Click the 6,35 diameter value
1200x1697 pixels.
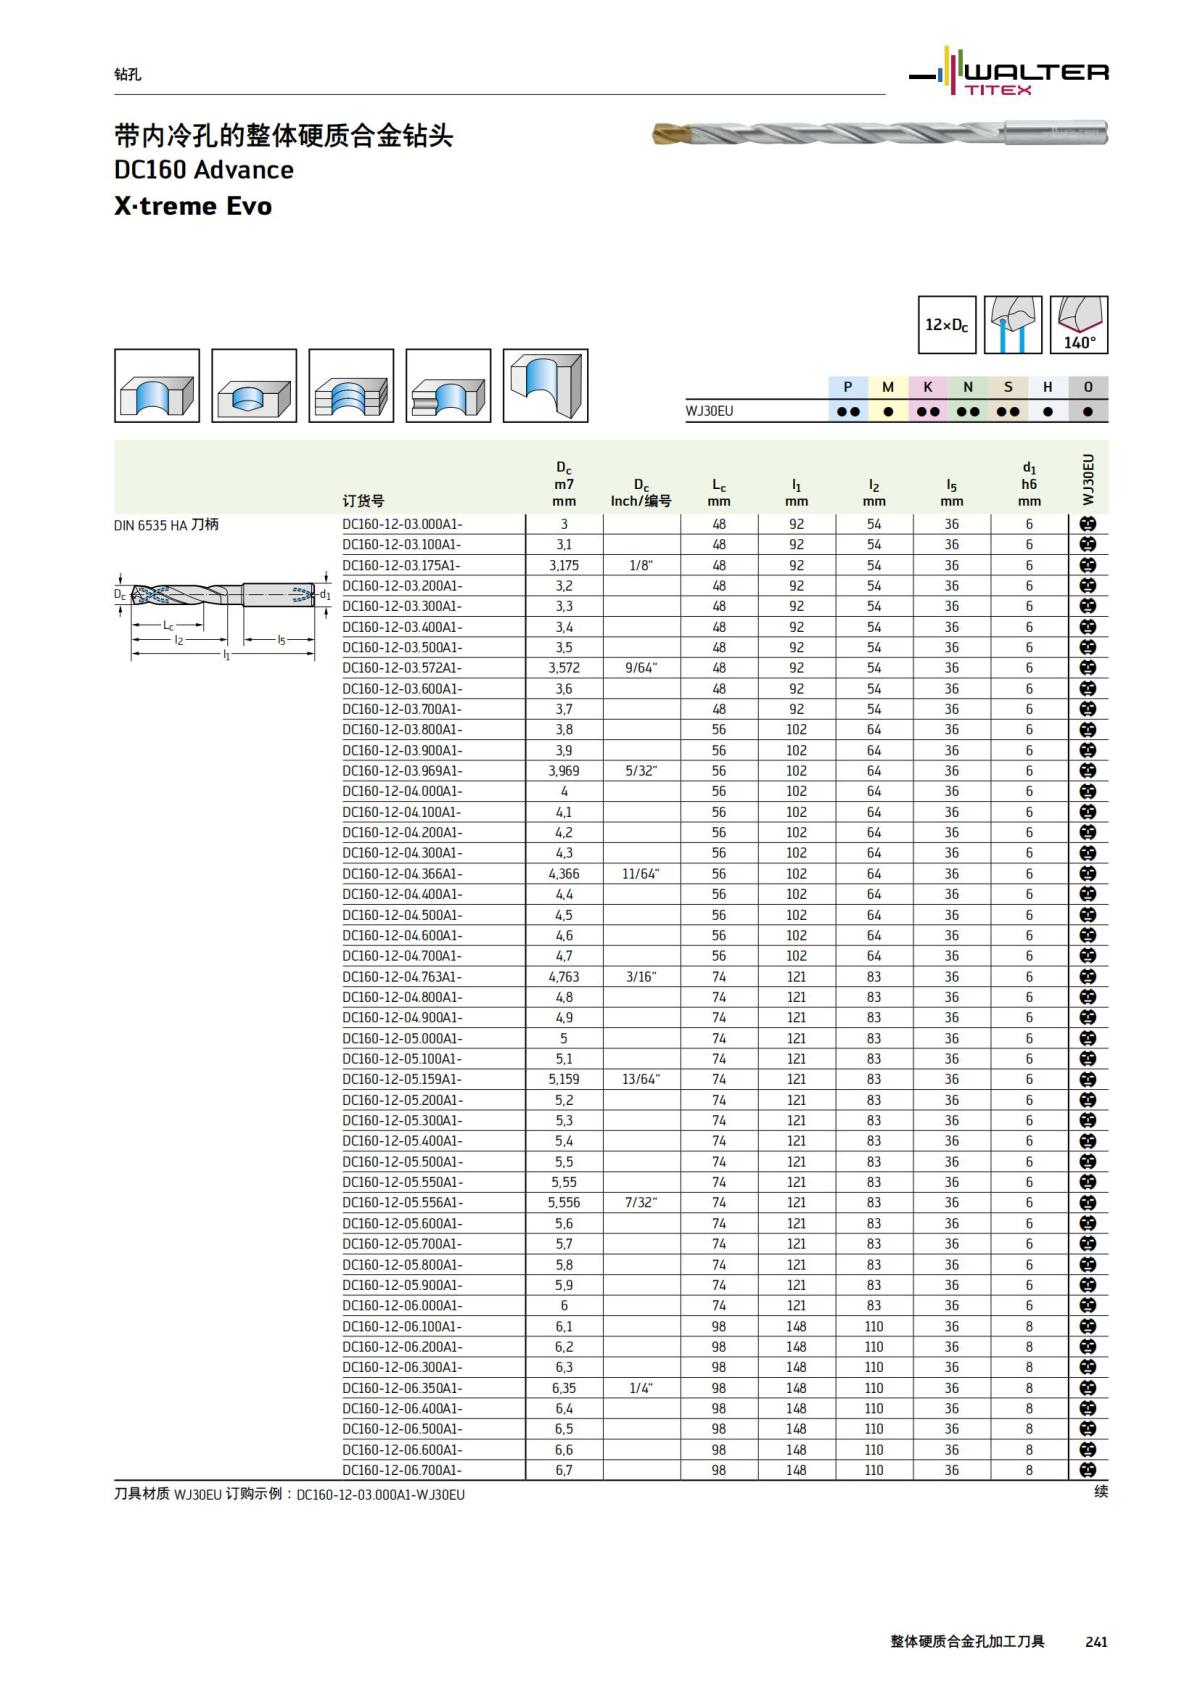pyautogui.click(x=564, y=1388)
